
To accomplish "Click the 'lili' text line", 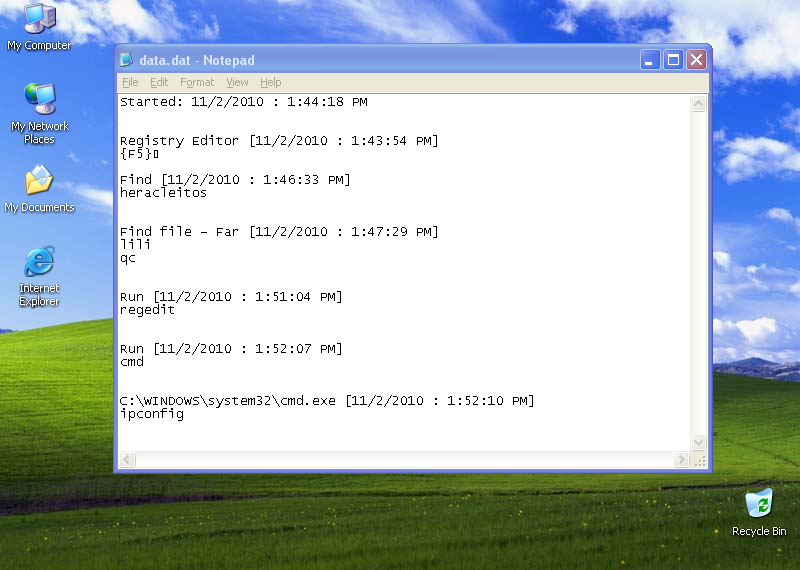I will point(135,244).
